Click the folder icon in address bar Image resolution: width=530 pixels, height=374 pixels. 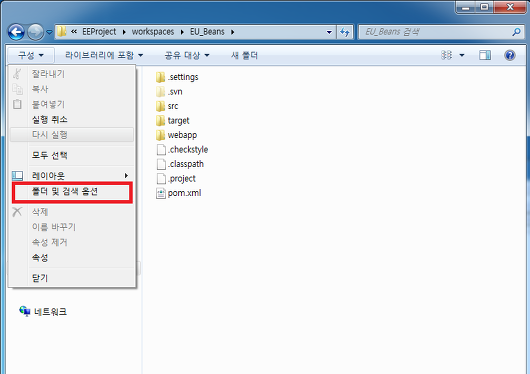(x=62, y=32)
